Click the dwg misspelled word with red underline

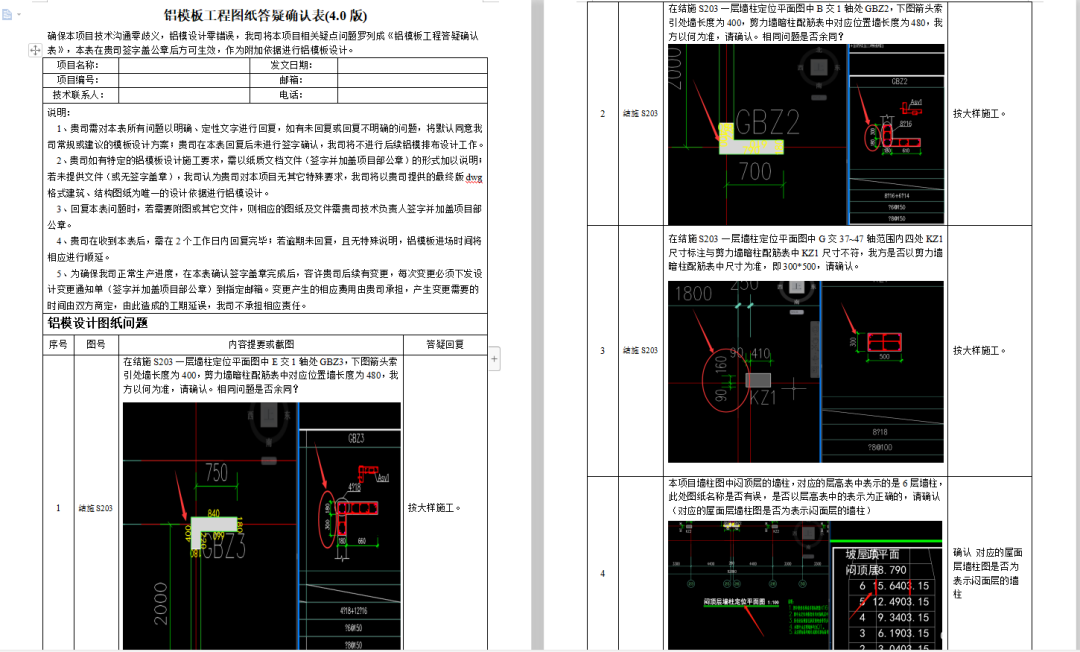coord(474,177)
